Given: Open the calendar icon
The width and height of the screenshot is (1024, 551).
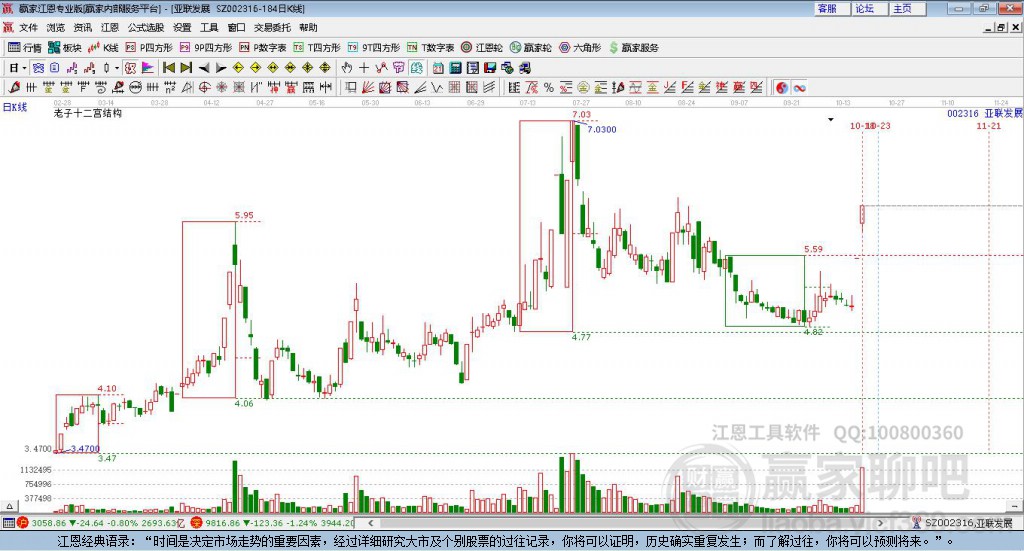Looking at the screenshot, I should click(438, 68).
